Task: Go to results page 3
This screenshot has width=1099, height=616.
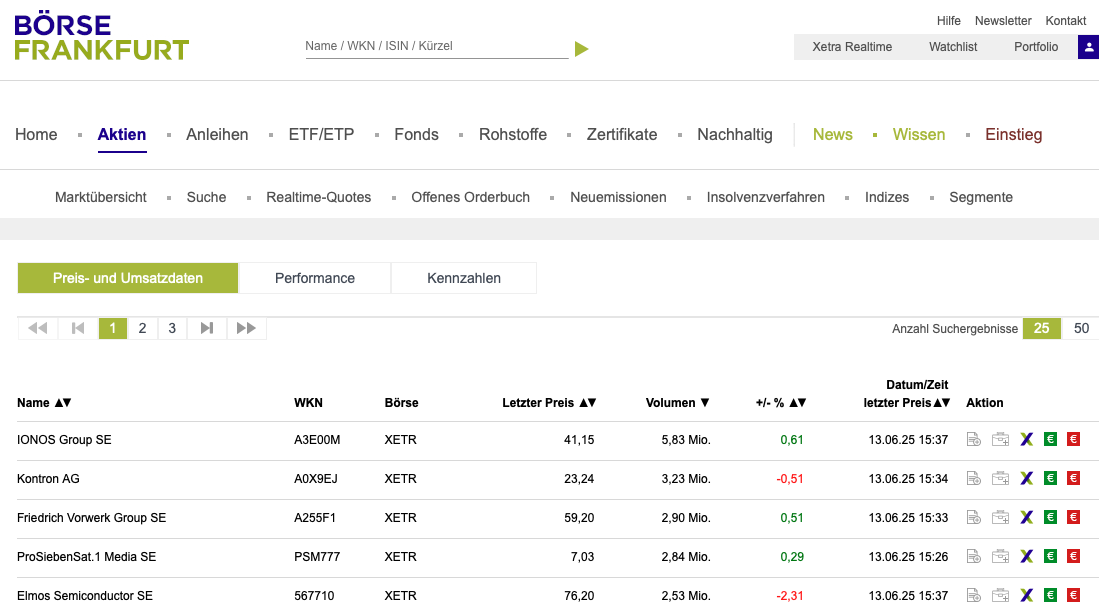Action: [x=172, y=328]
